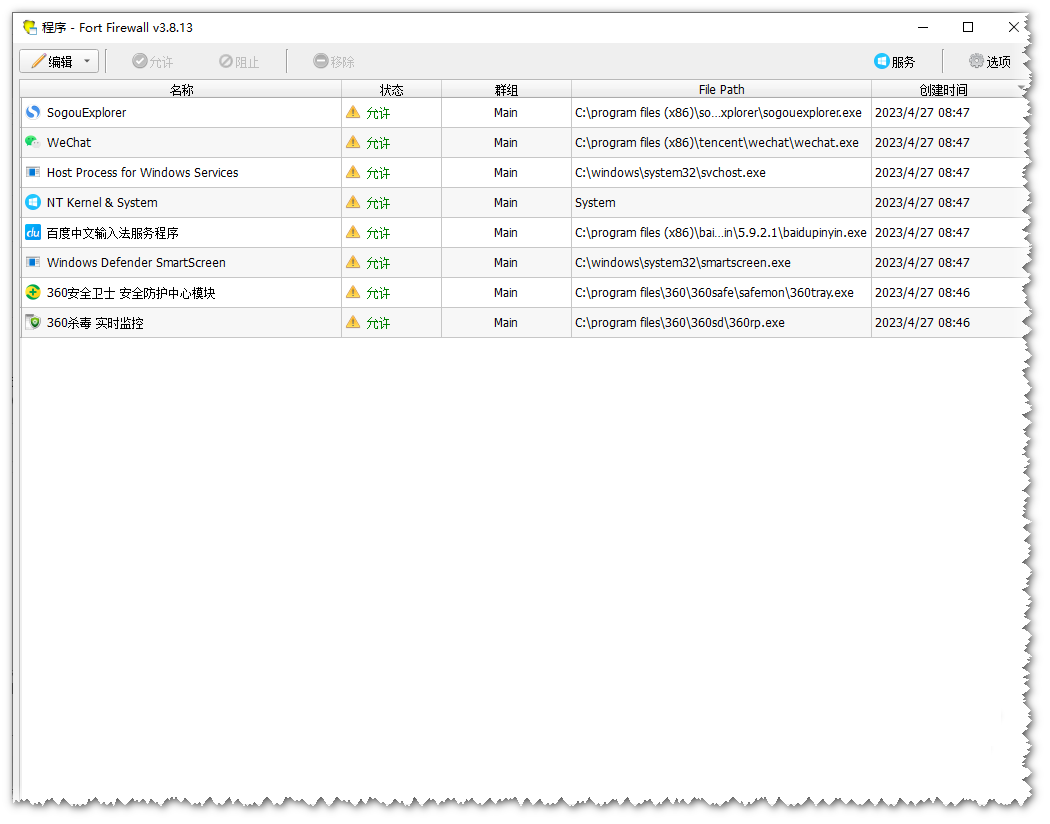This screenshot has width=1050, height=824.
Task: Click the 阻止 (Block) toolbar button
Action: click(x=239, y=62)
